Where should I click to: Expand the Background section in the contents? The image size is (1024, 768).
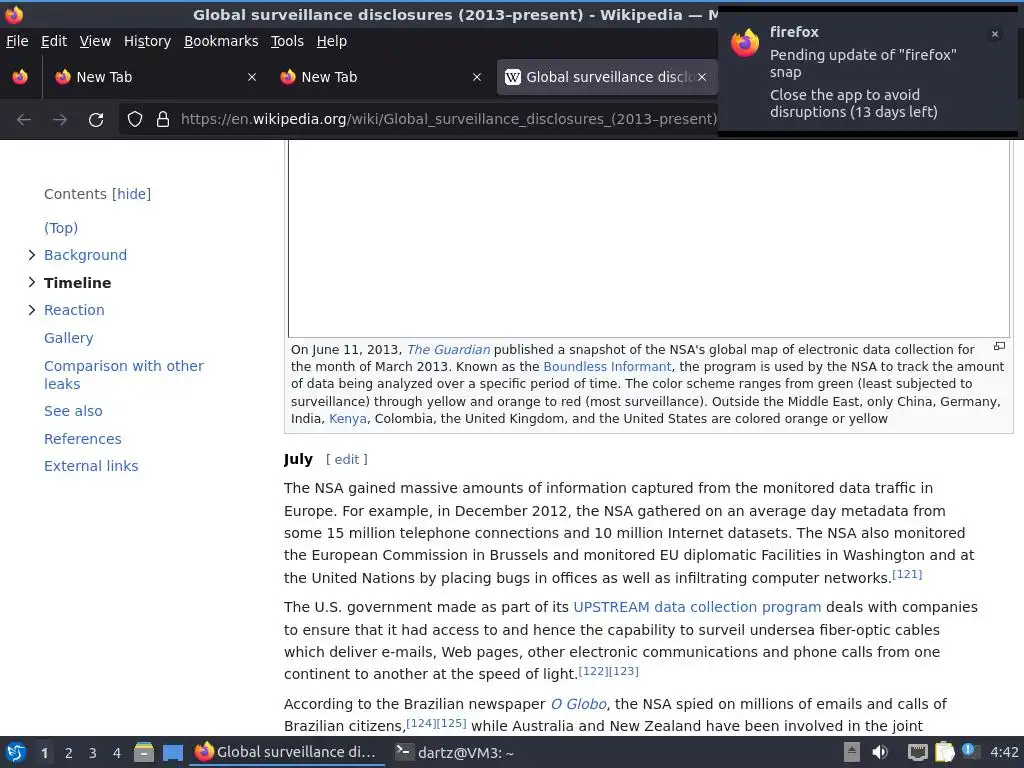31,255
